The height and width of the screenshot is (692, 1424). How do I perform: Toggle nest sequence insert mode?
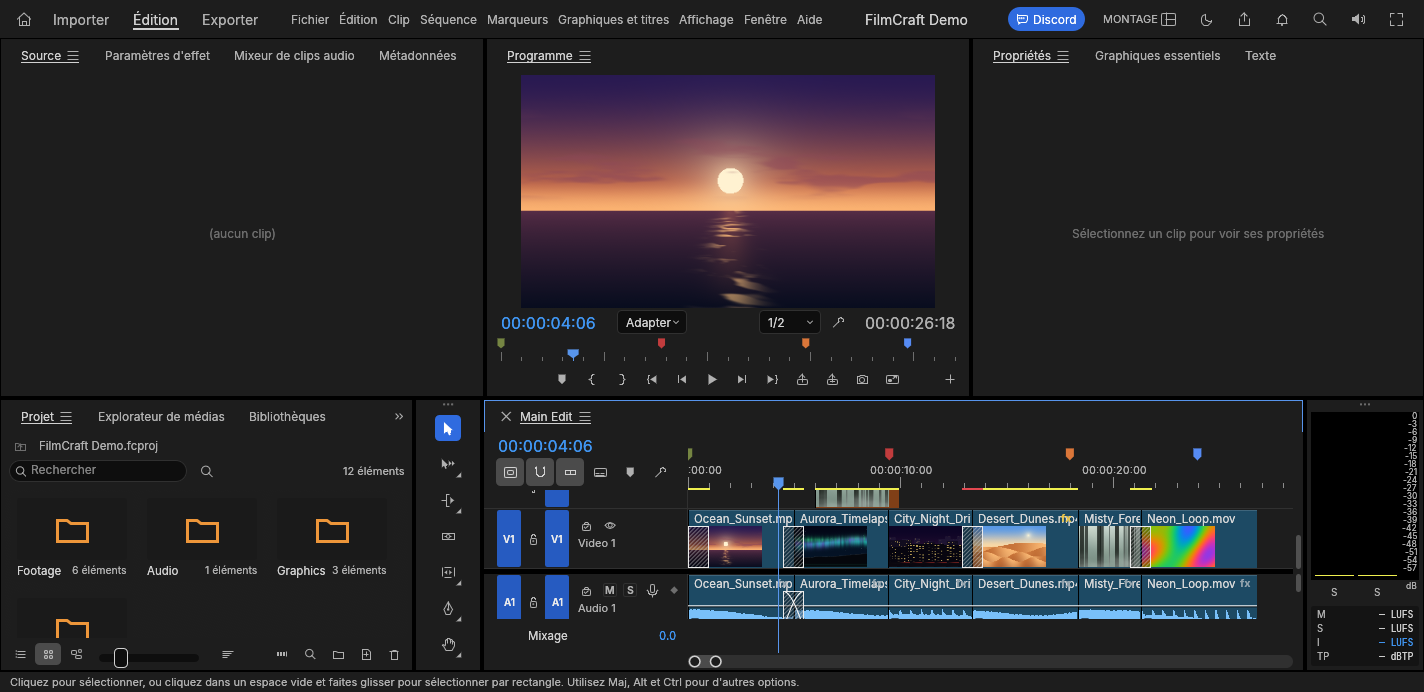510,472
